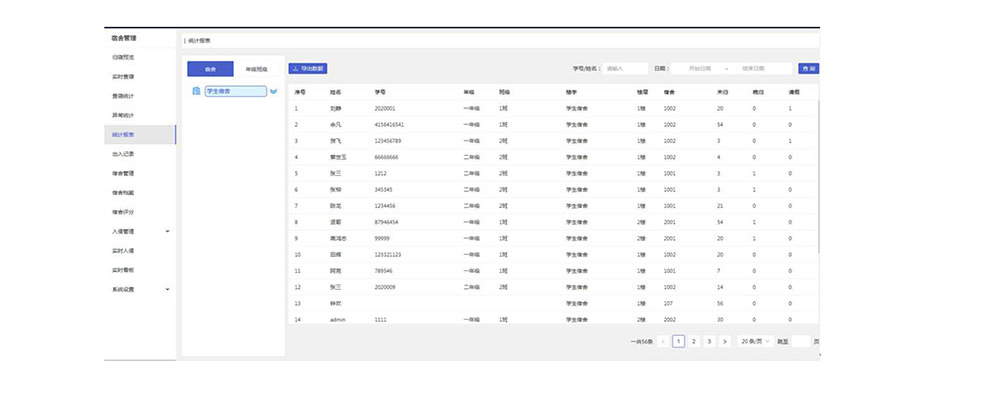Viewport: 1000px width, 397px height.
Task: Go to page 3 in pagination
Action: click(709, 341)
